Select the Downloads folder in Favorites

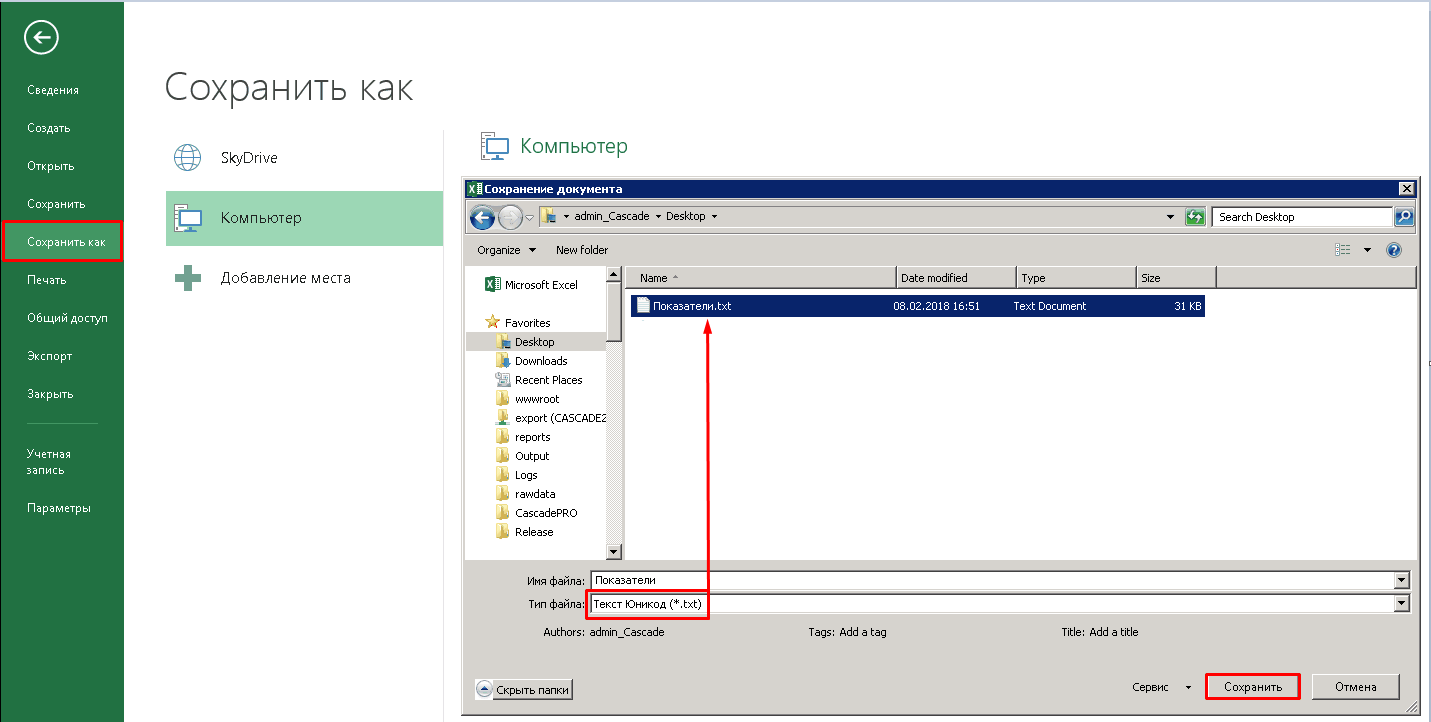point(531,361)
